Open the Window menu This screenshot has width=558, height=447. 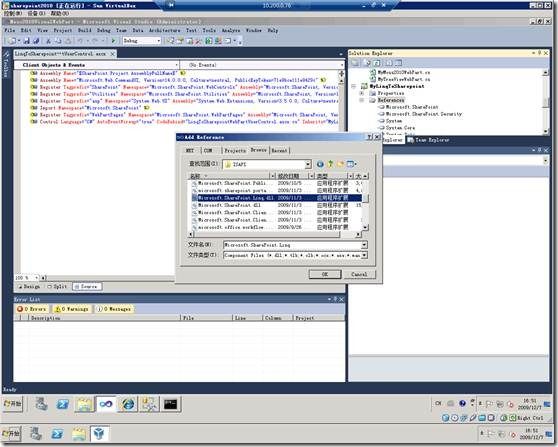(254, 30)
